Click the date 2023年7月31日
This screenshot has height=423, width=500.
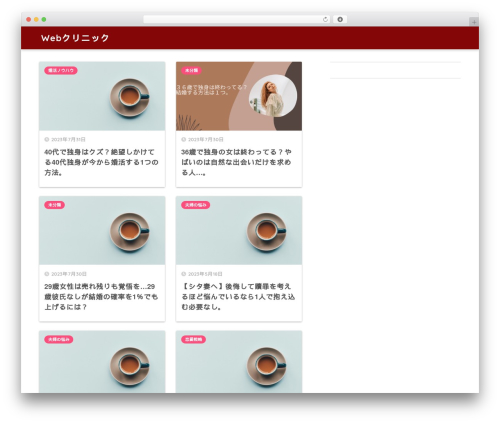[x=68, y=139]
